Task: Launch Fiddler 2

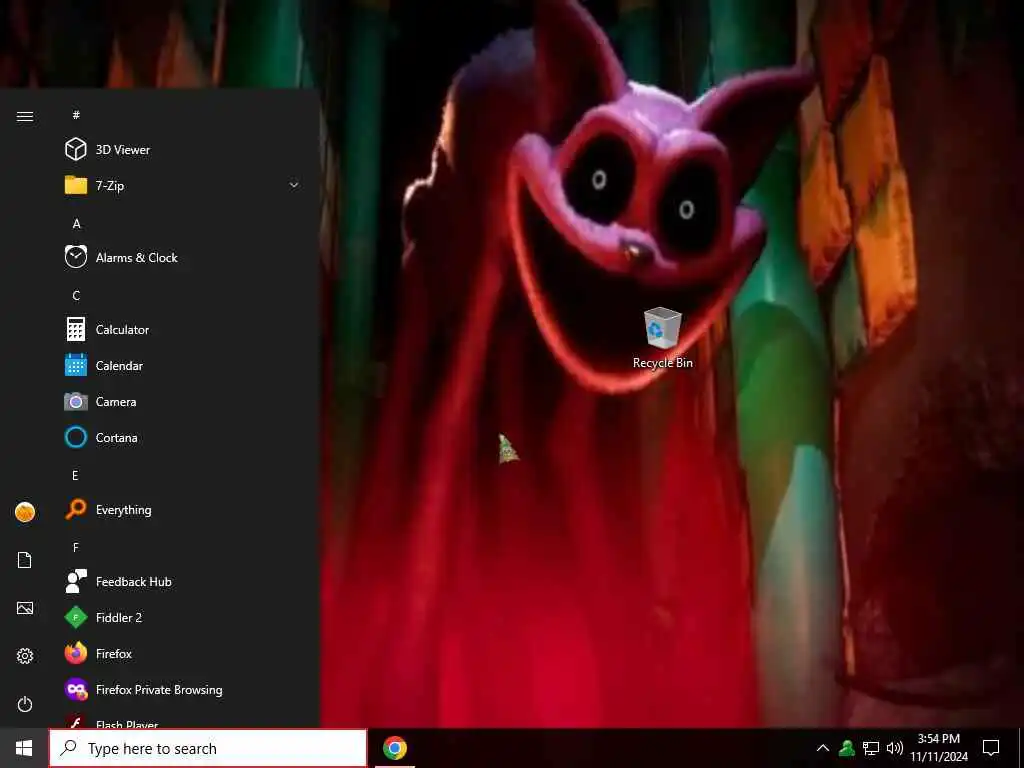Action: [184, 617]
